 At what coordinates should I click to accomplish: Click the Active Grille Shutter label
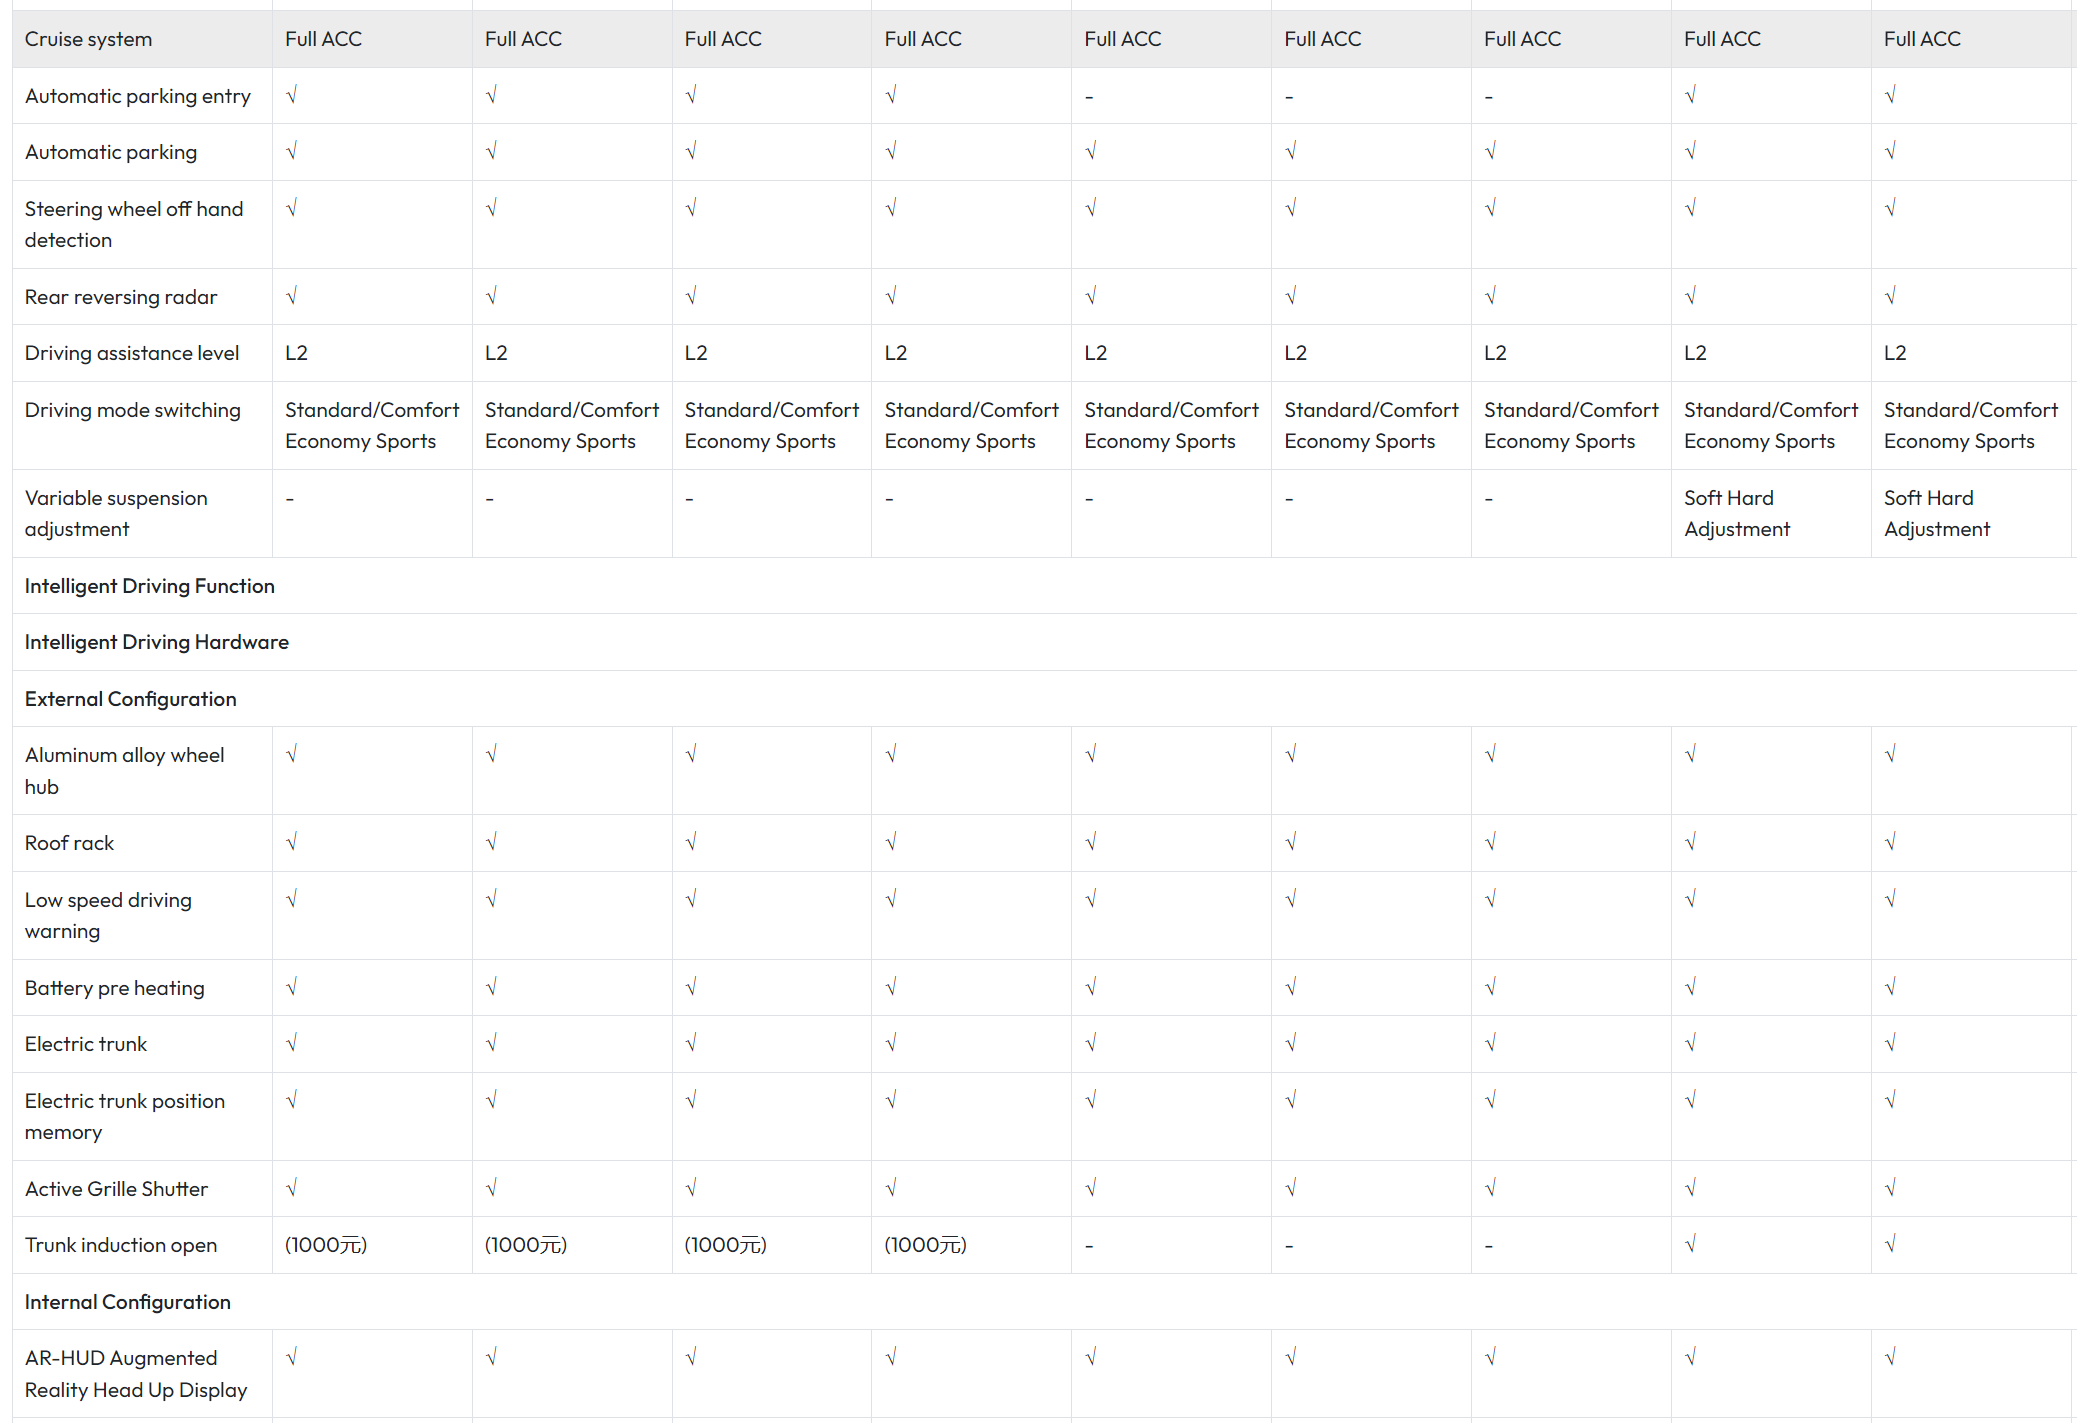click(x=117, y=1189)
